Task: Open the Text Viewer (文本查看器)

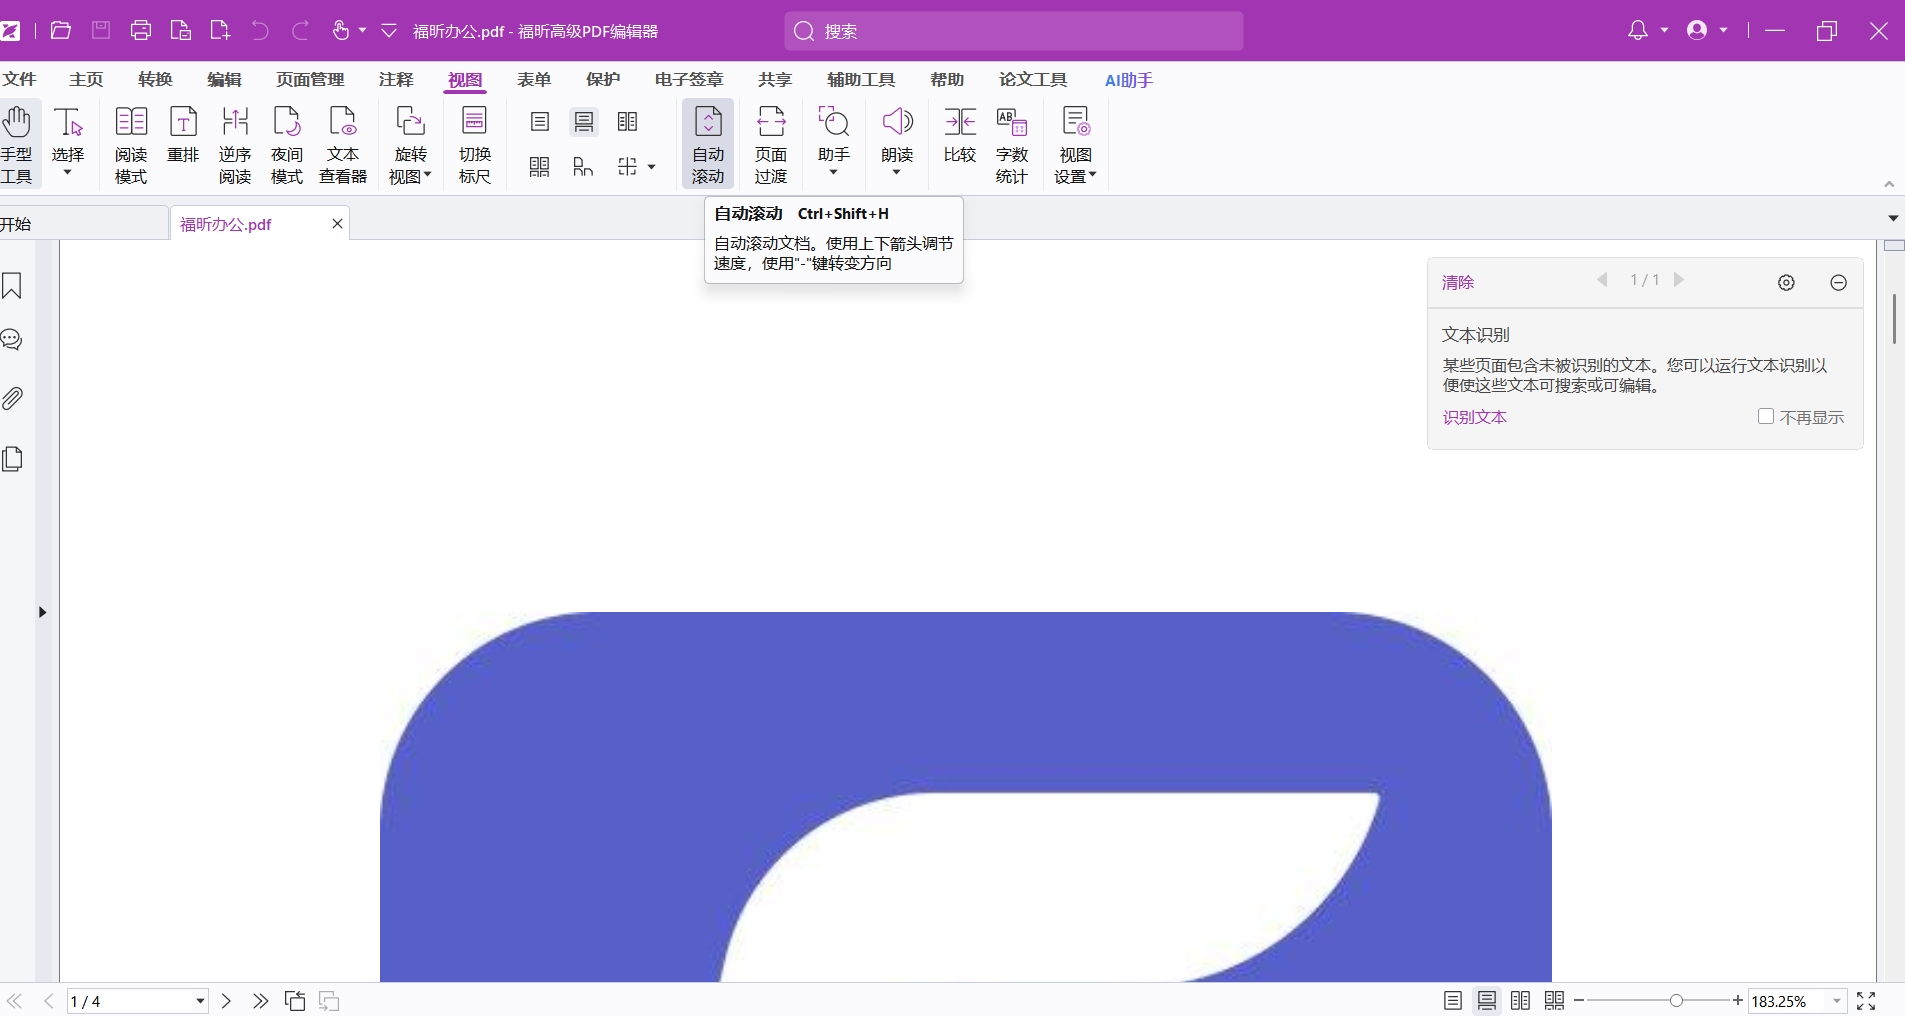Action: (343, 145)
